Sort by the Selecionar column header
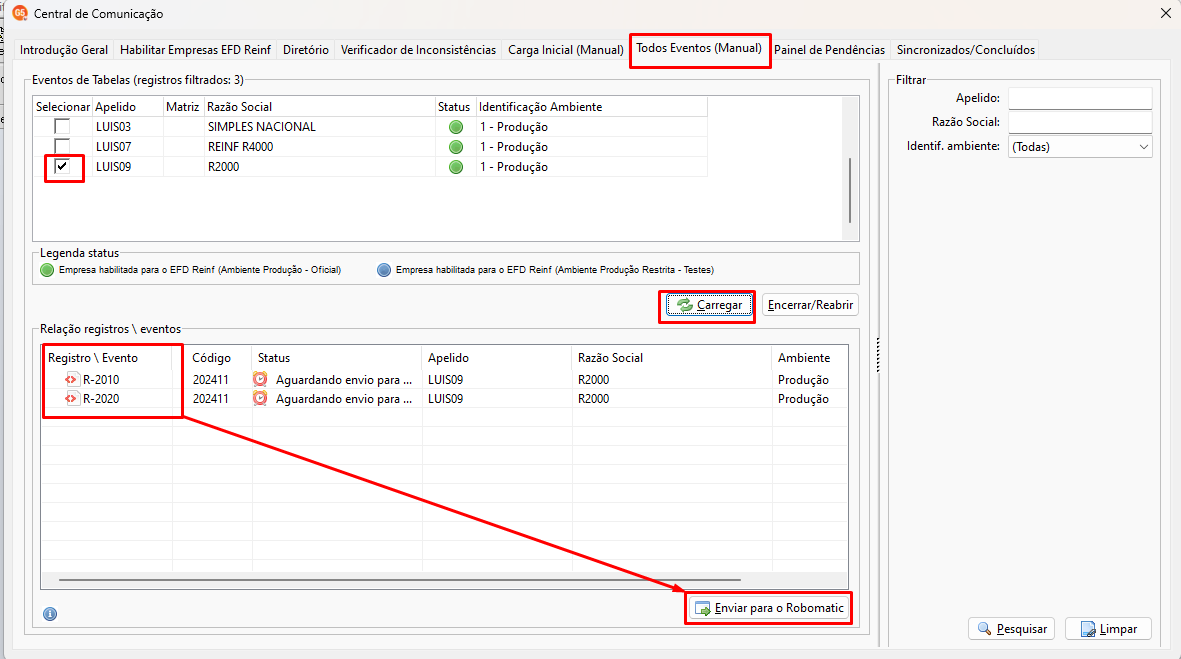 tap(63, 107)
